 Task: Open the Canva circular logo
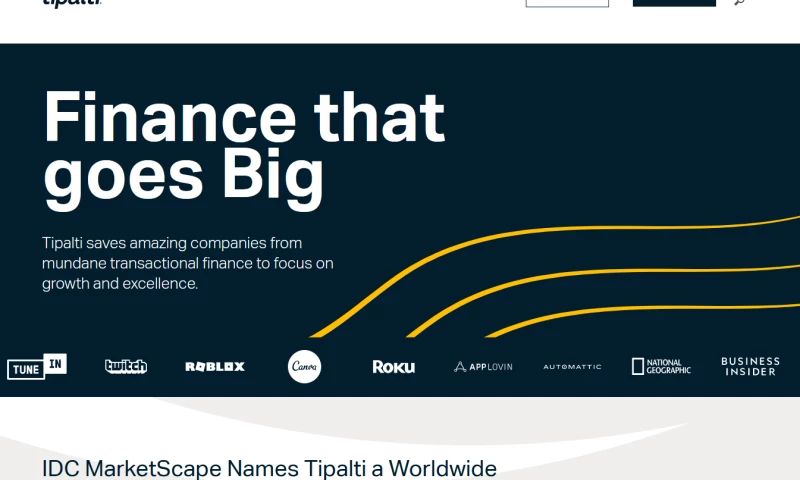click(304, 367)
